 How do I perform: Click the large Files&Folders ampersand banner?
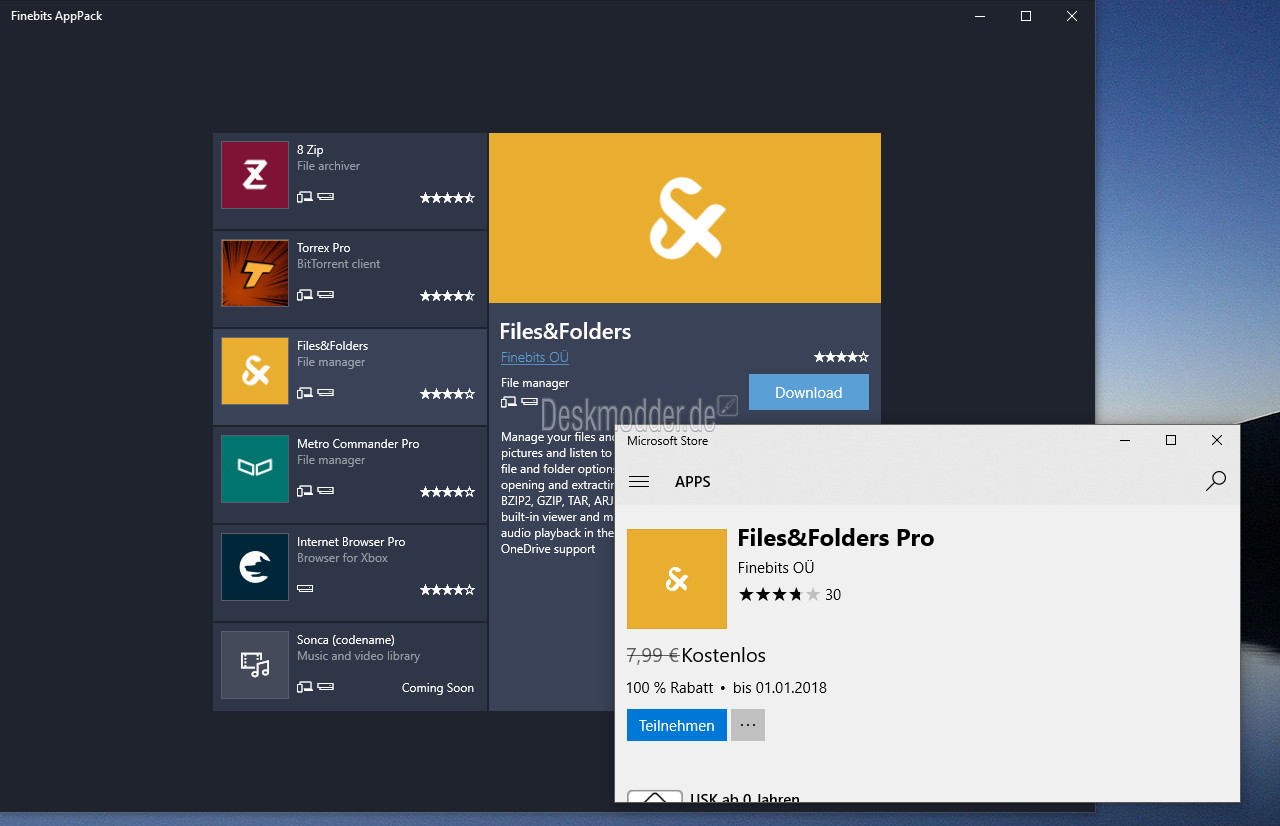(x=685, y=218)
